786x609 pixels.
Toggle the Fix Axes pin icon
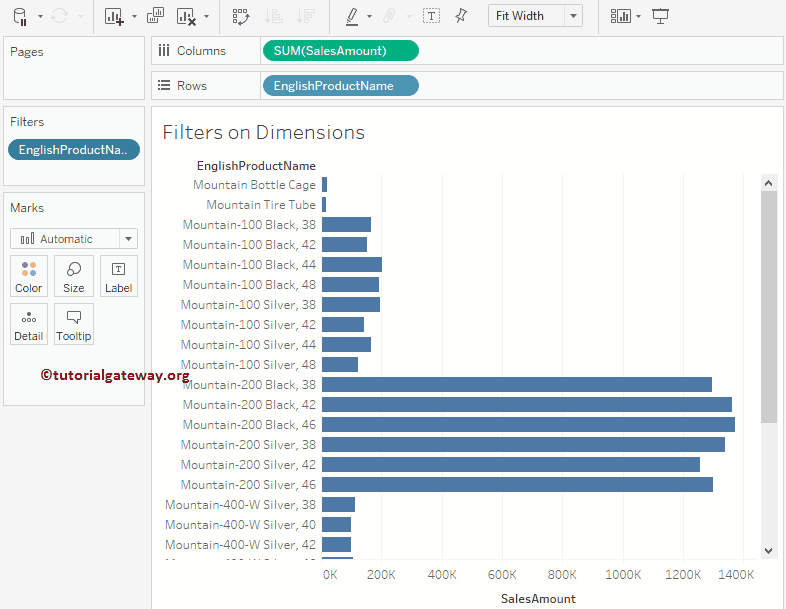[x=460, y=16]
